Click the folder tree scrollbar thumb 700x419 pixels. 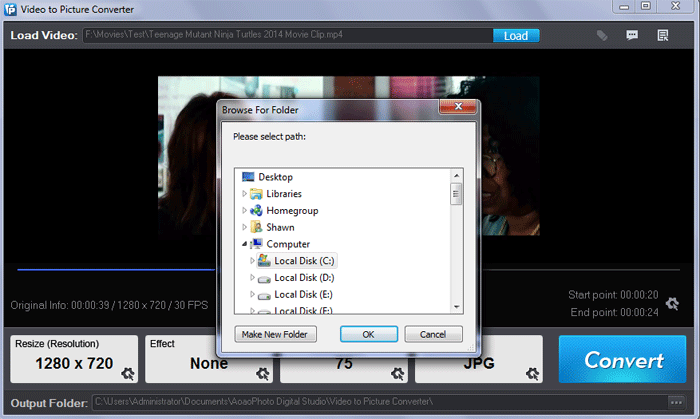coord(456,194)
